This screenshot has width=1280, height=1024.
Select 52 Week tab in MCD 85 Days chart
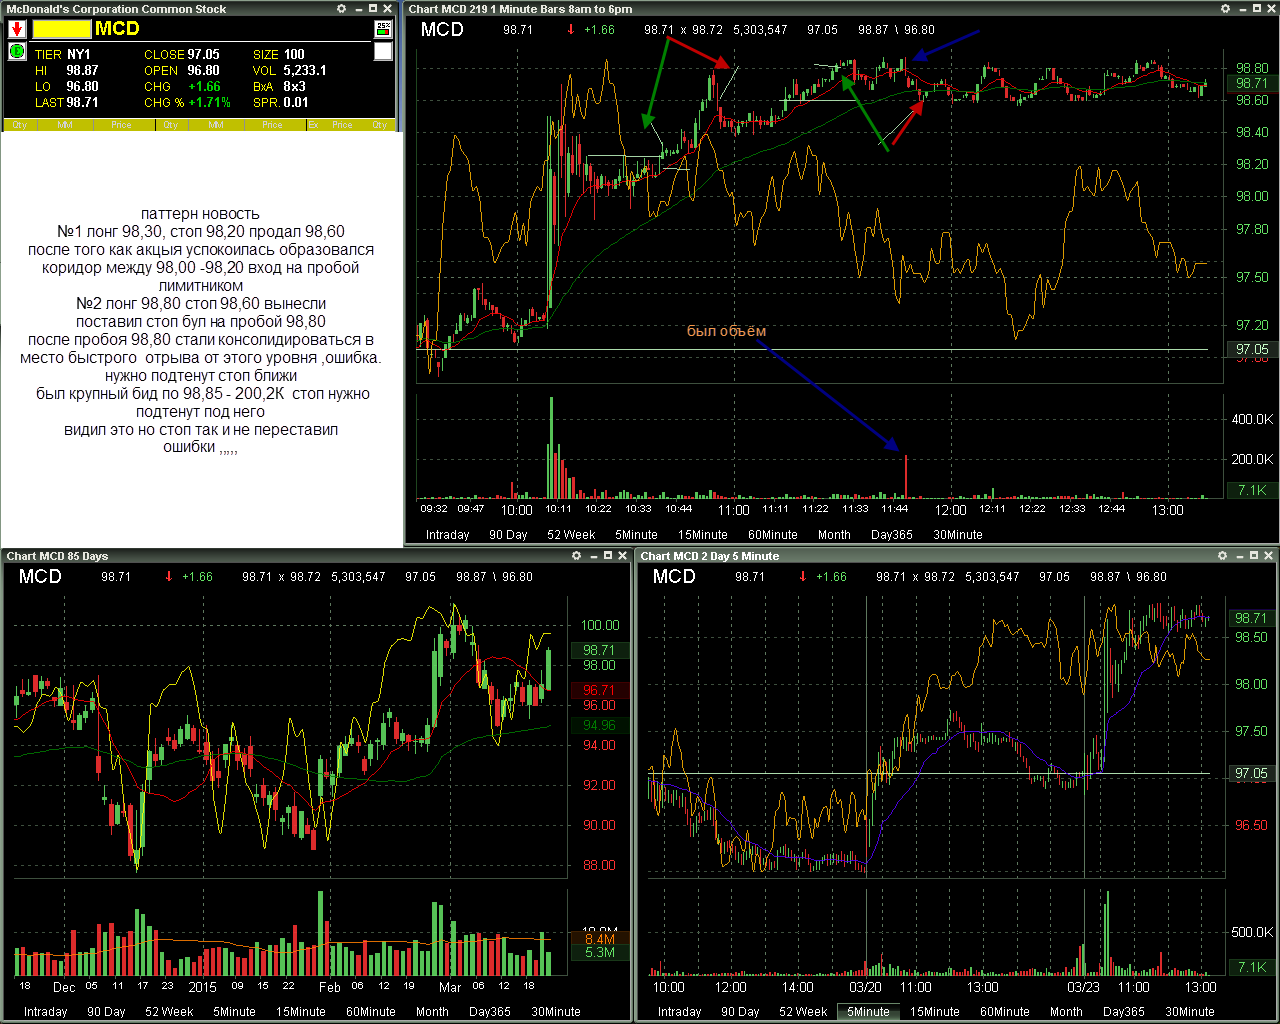[169, 1012]
